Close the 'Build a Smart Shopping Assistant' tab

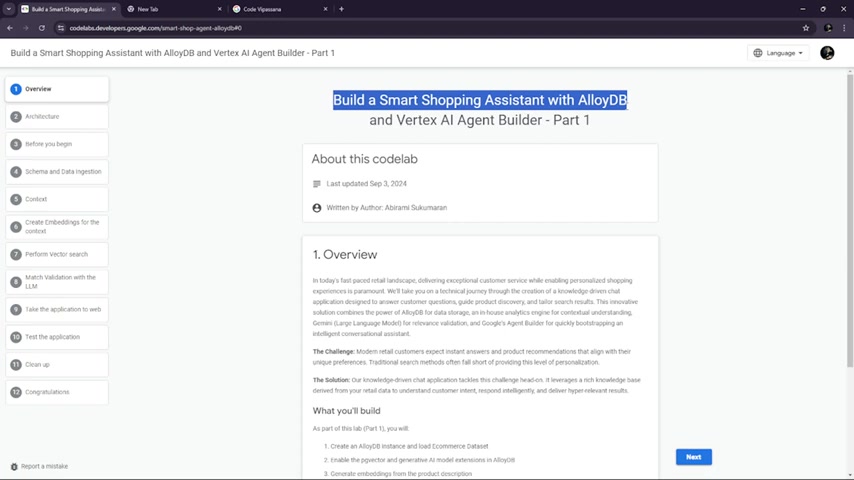click(x=114, y=9)
